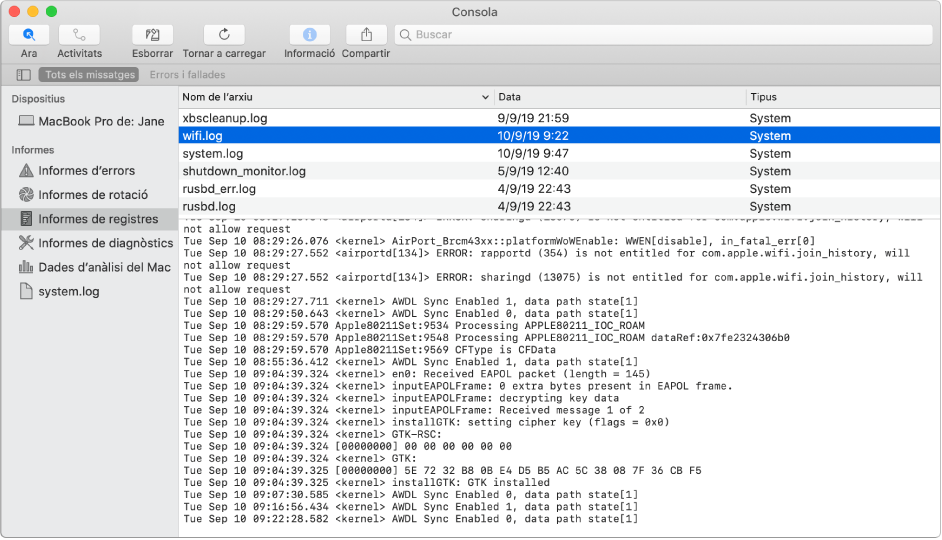Click the Informes de rotació spinner icon
This screenshot has width=942, height=540.
[x=26, y=195]
